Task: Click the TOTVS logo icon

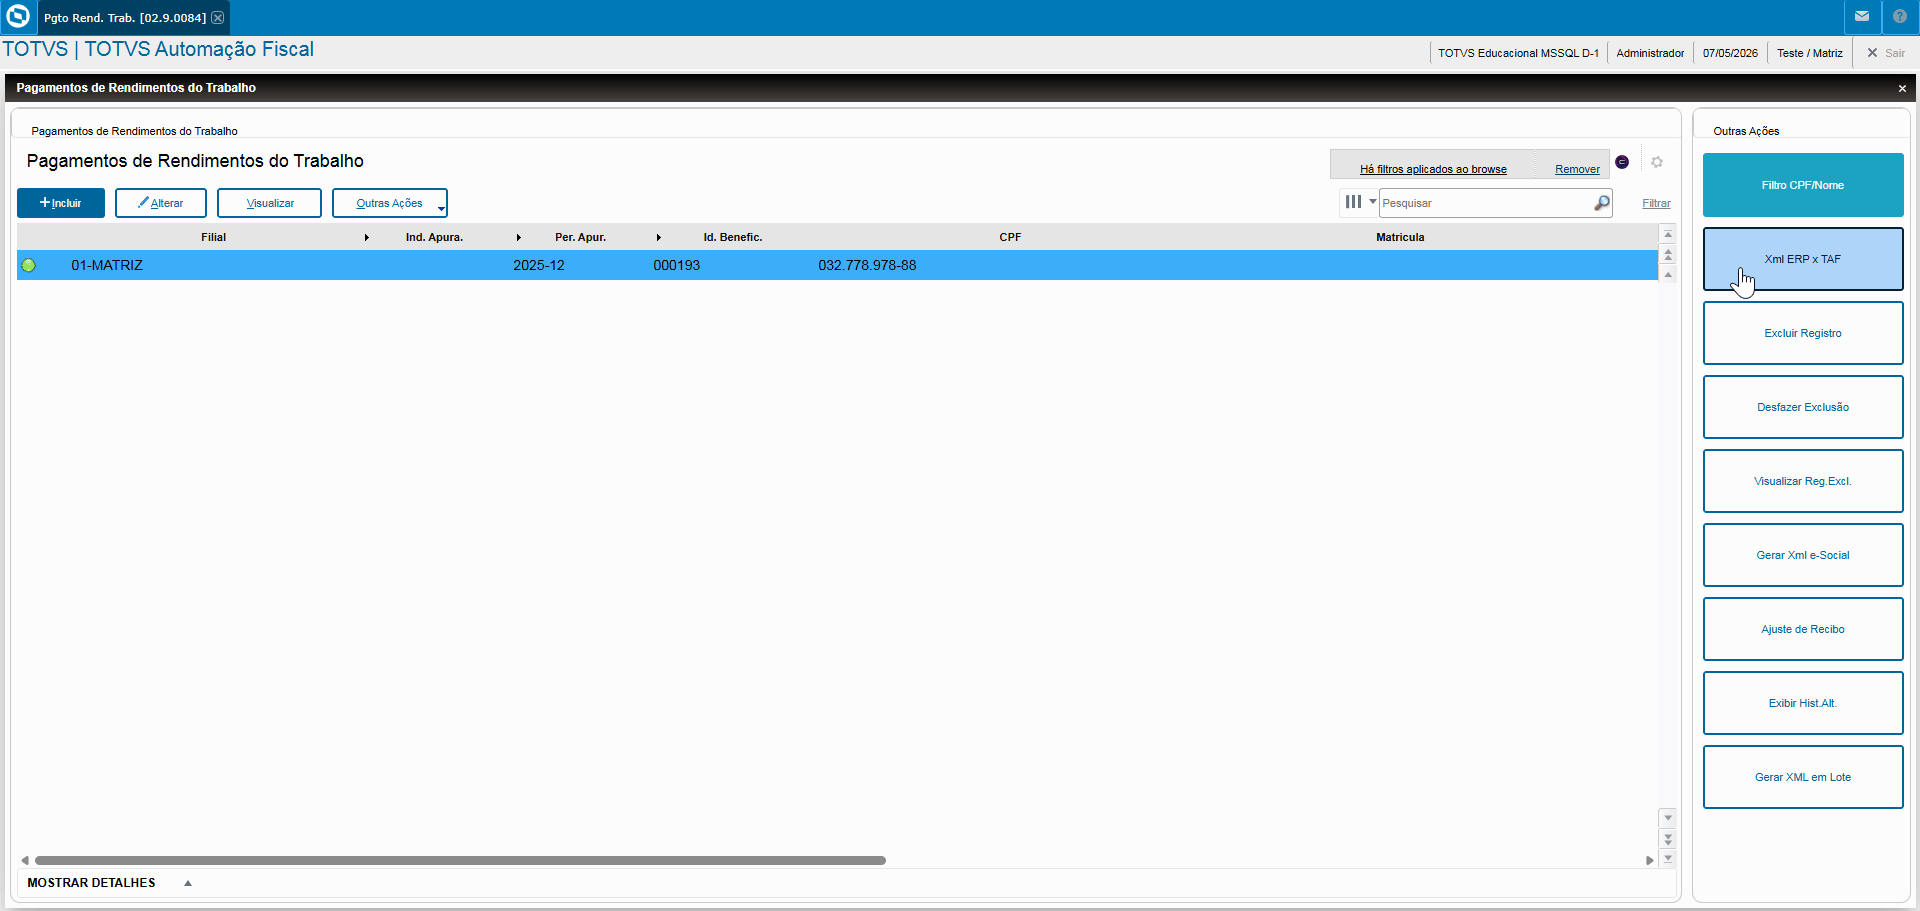Action: 18,16
